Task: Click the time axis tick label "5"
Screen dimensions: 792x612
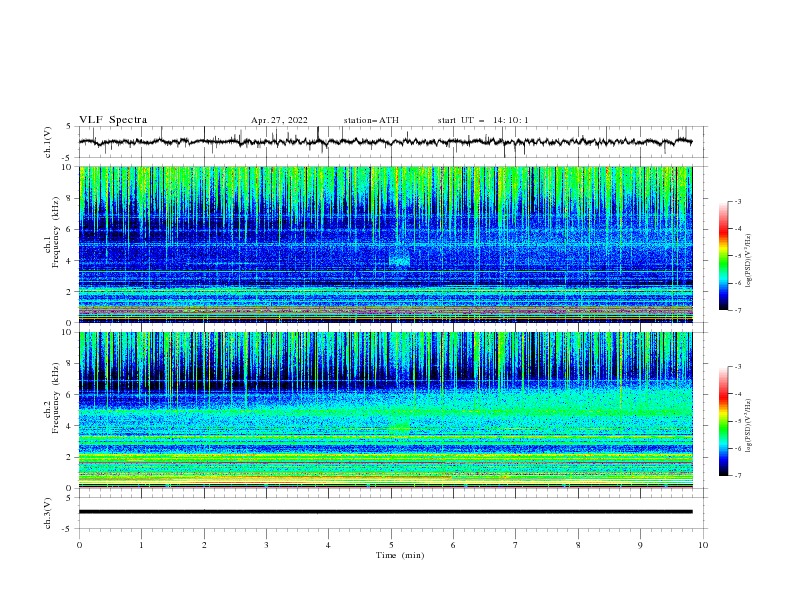Action: point(391,545)
